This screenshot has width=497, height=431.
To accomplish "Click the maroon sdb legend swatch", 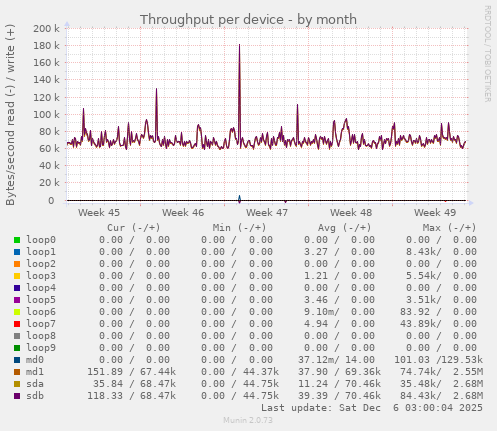I will click(x=17, y=396).
